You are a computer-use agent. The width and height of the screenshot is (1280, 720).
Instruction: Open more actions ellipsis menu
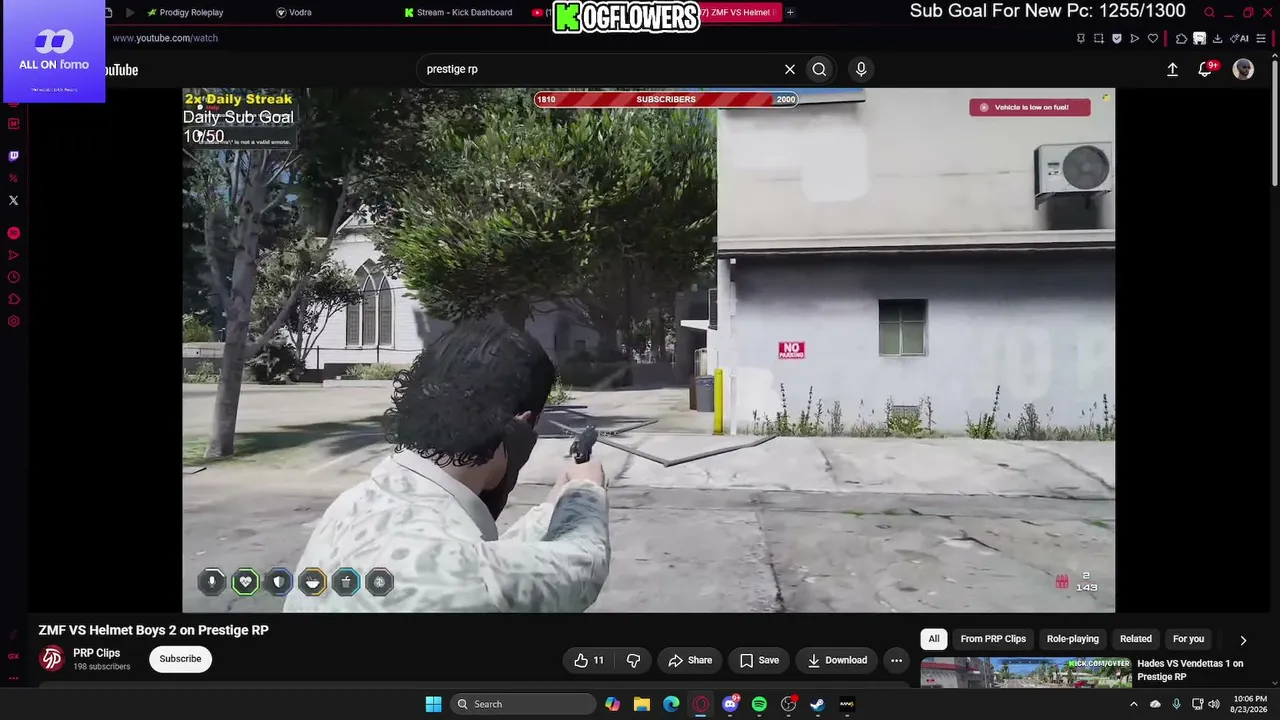tap(896, 660)
